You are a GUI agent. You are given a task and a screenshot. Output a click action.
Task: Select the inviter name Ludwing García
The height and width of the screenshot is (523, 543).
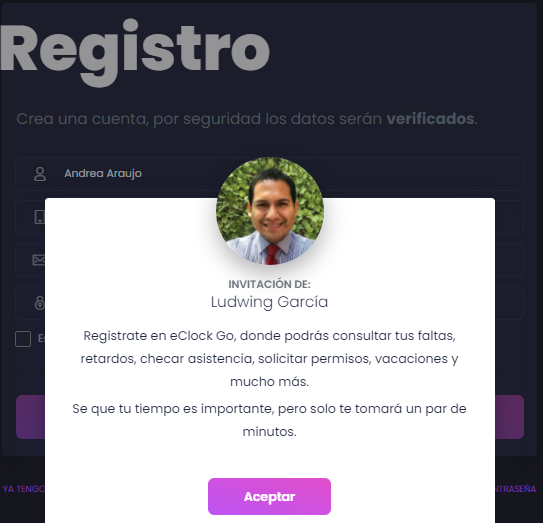269,302
